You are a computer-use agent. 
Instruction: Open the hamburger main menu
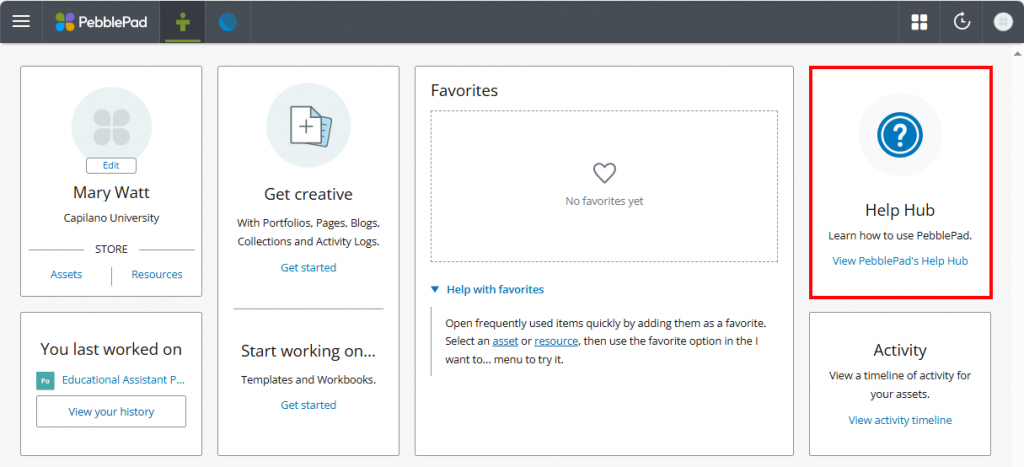click(22, 22)
